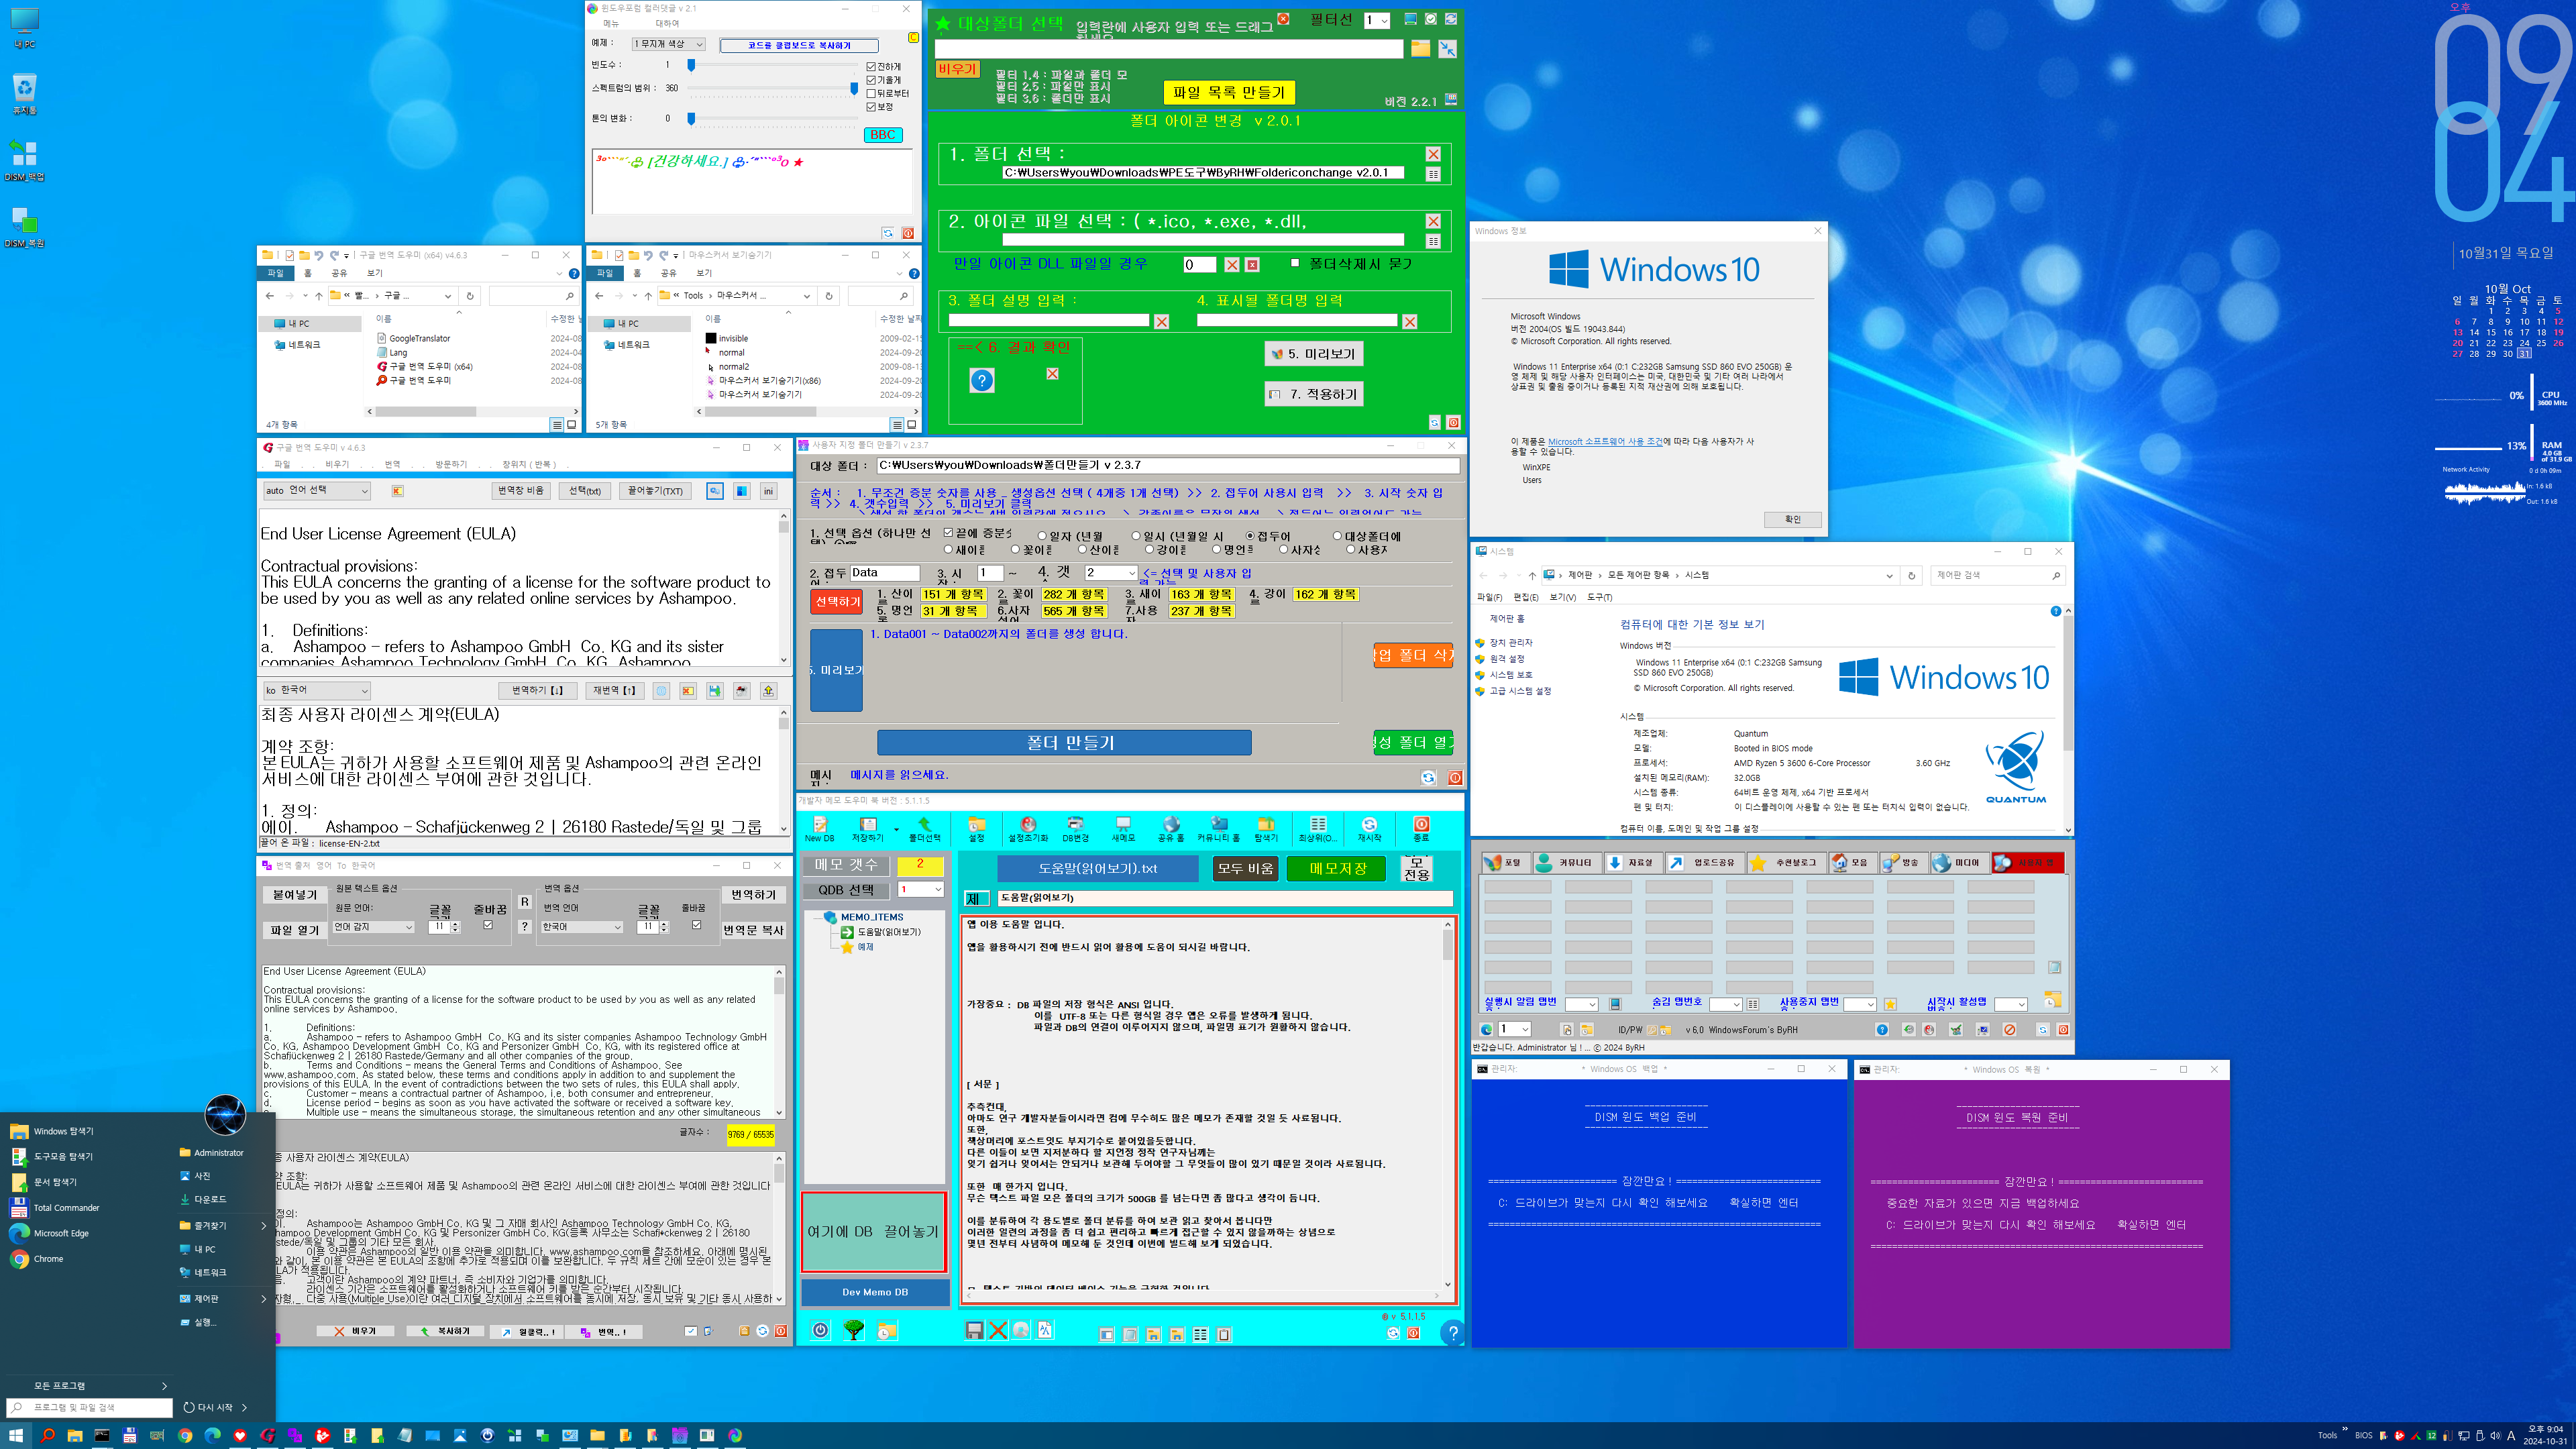Enable 폴더삭제시 묻기 checkbox
The height and width of the screenshot is (1449, 2576).
point(1295,263)
